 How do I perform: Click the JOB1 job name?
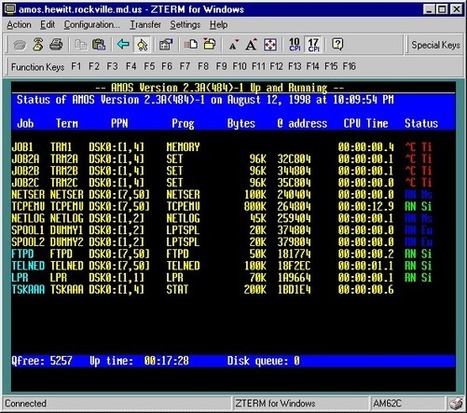22,147
